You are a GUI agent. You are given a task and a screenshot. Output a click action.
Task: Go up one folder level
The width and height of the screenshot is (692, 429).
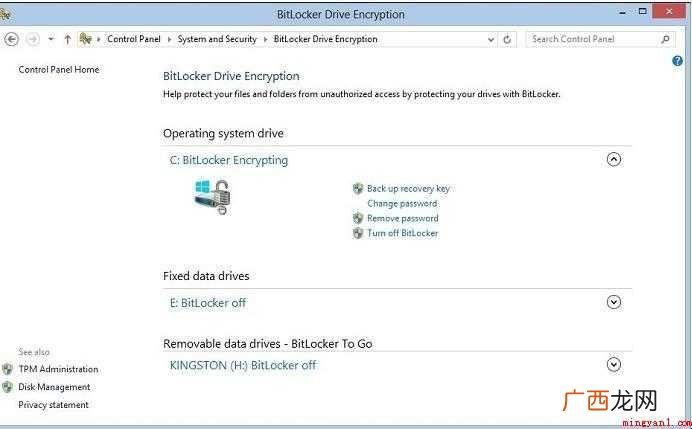point(68,39)
